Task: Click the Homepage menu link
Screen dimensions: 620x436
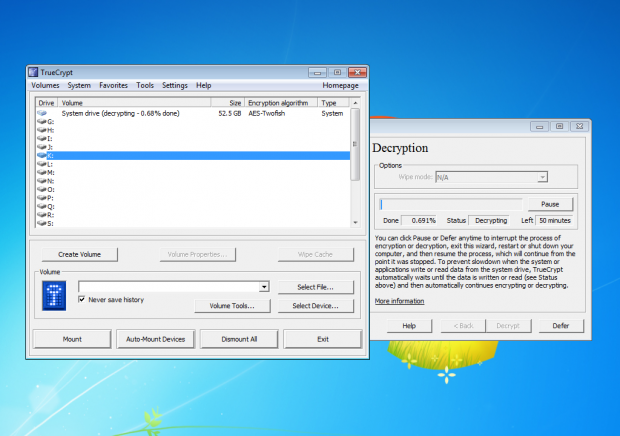Action: [340, 85]
